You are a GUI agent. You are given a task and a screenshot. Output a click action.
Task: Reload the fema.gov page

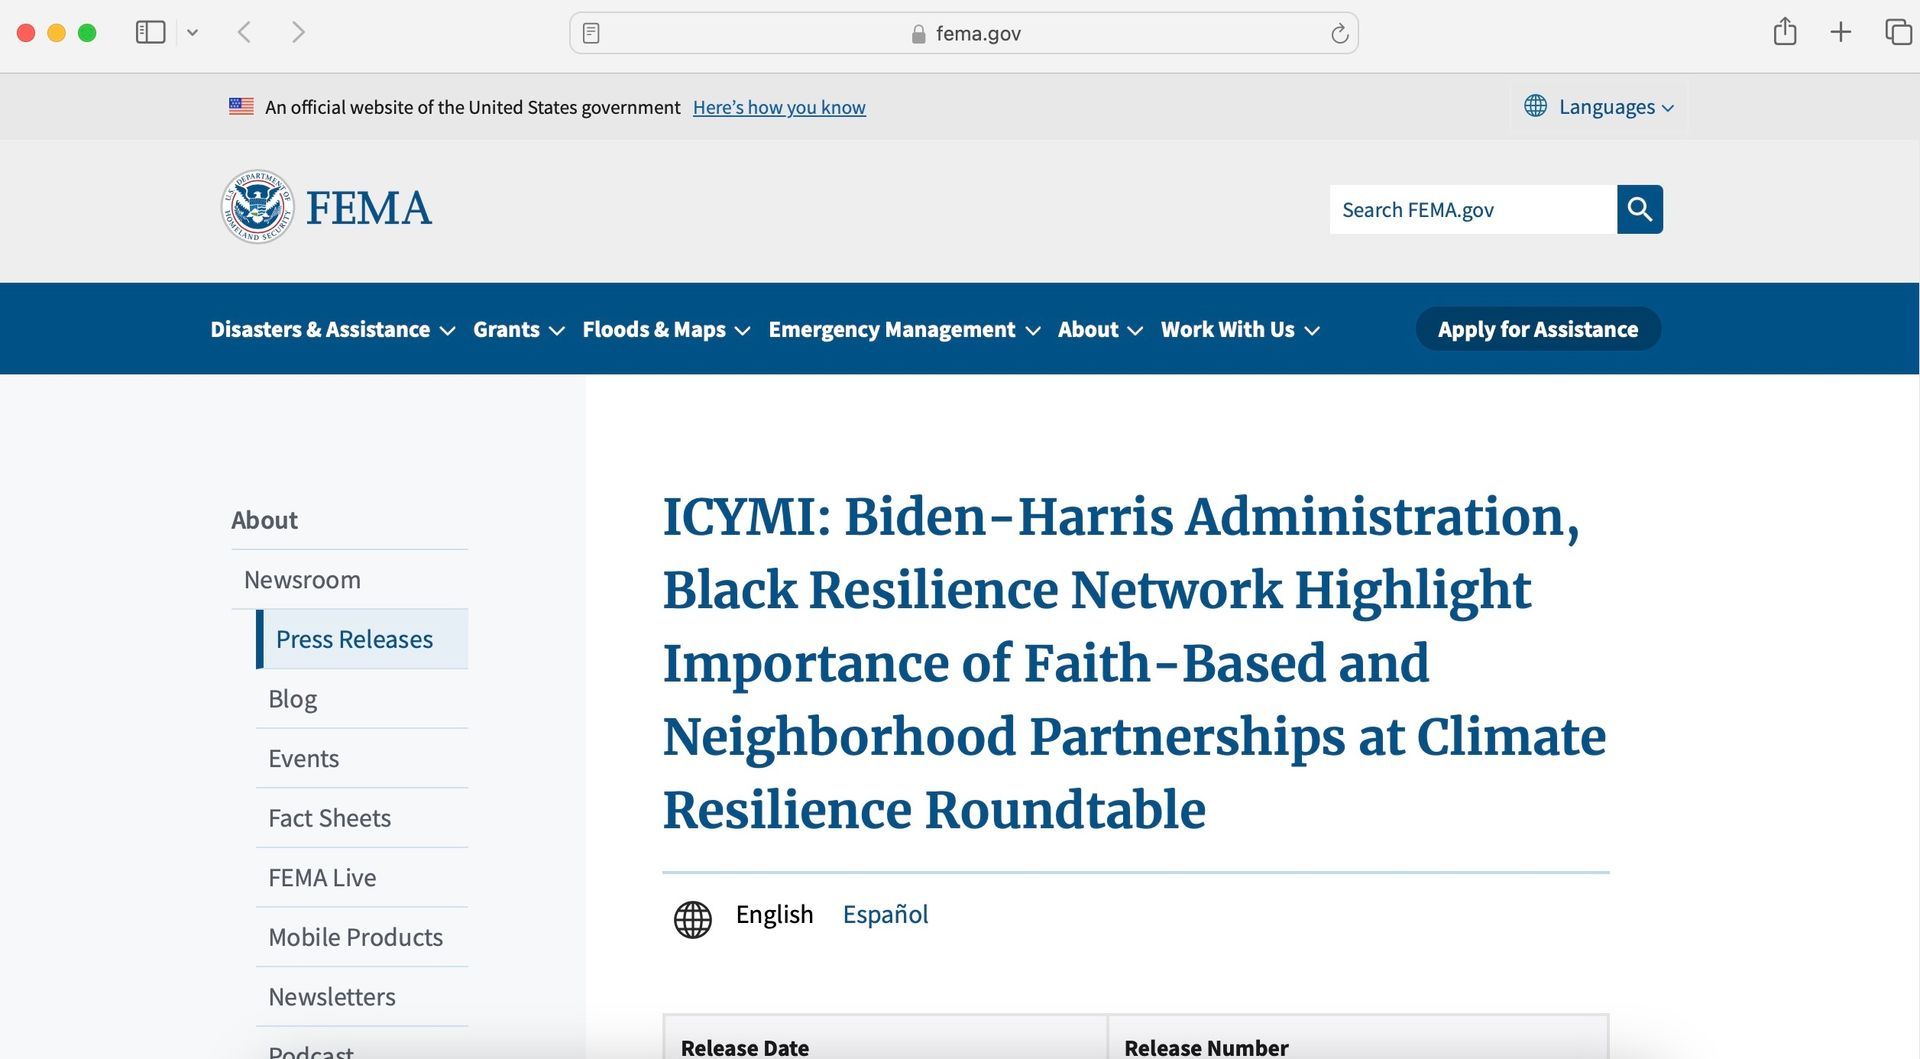click(1339, 34)
